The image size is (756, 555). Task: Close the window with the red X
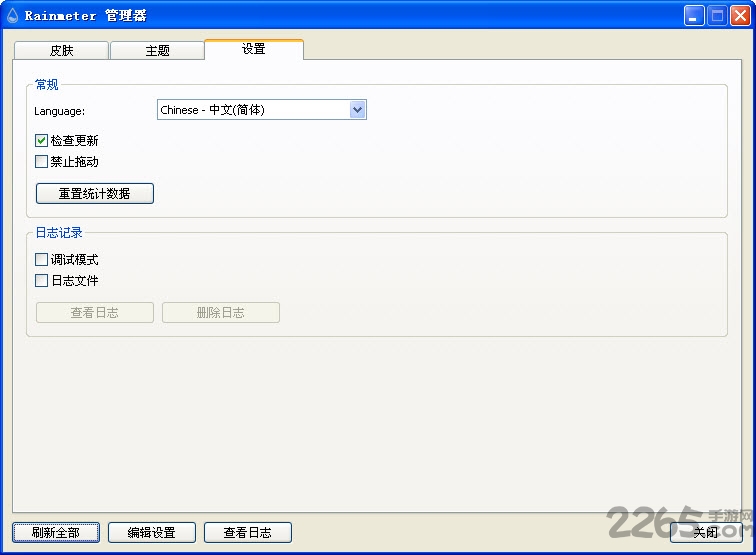click(740, 15)
